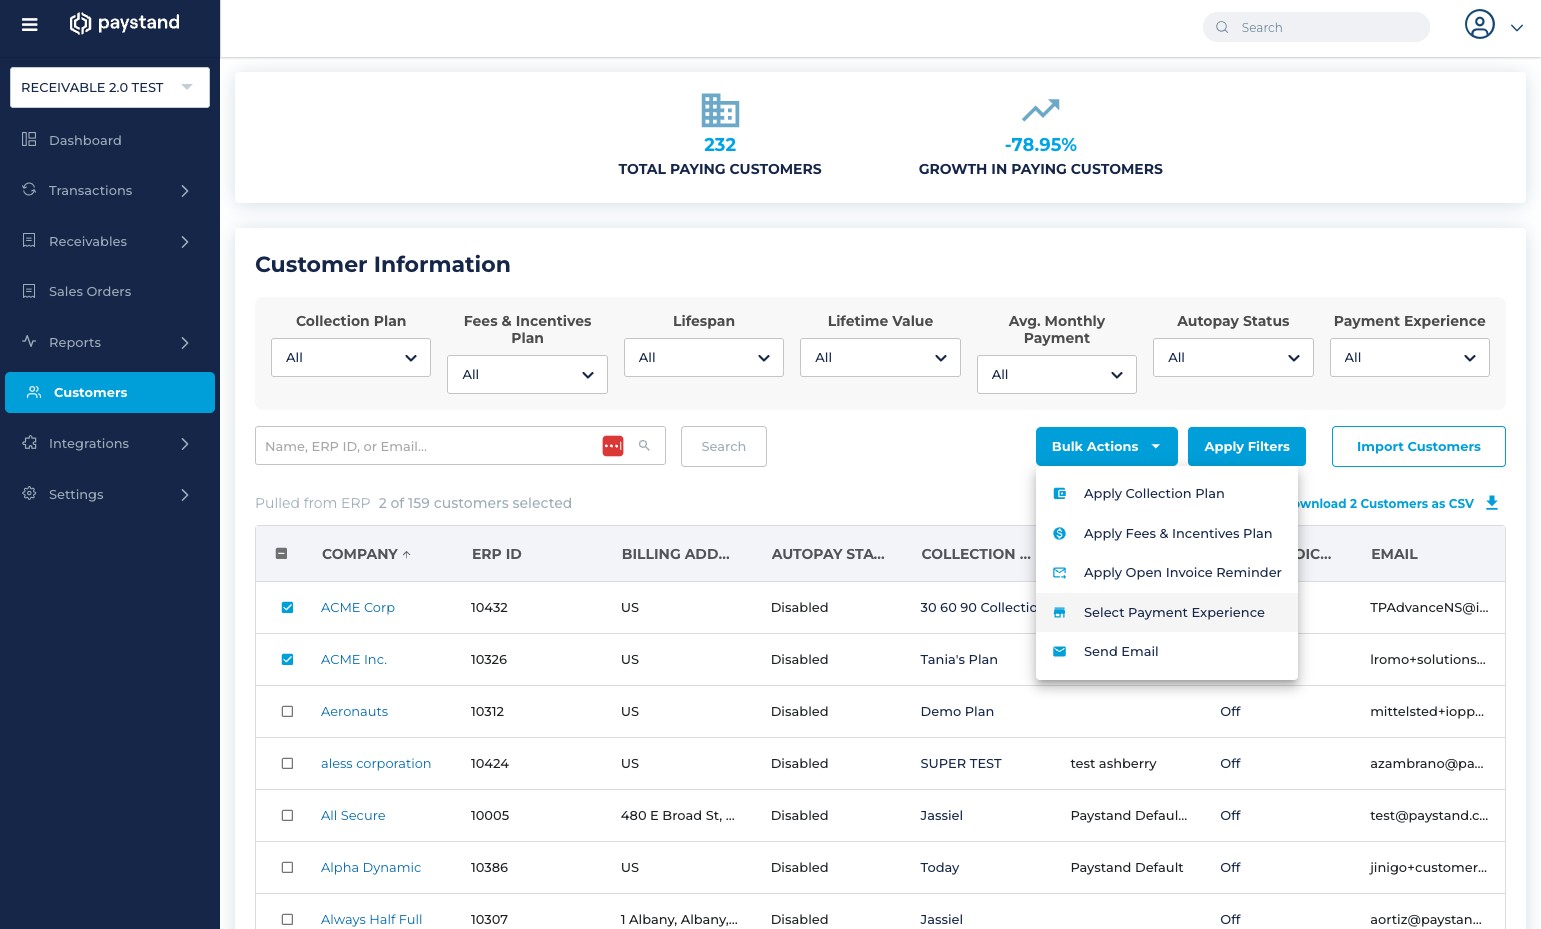Viewport: 1541px width, 929px height.
Task: Click the Name, ERP ID, or Email field
Action: point(430,446)
